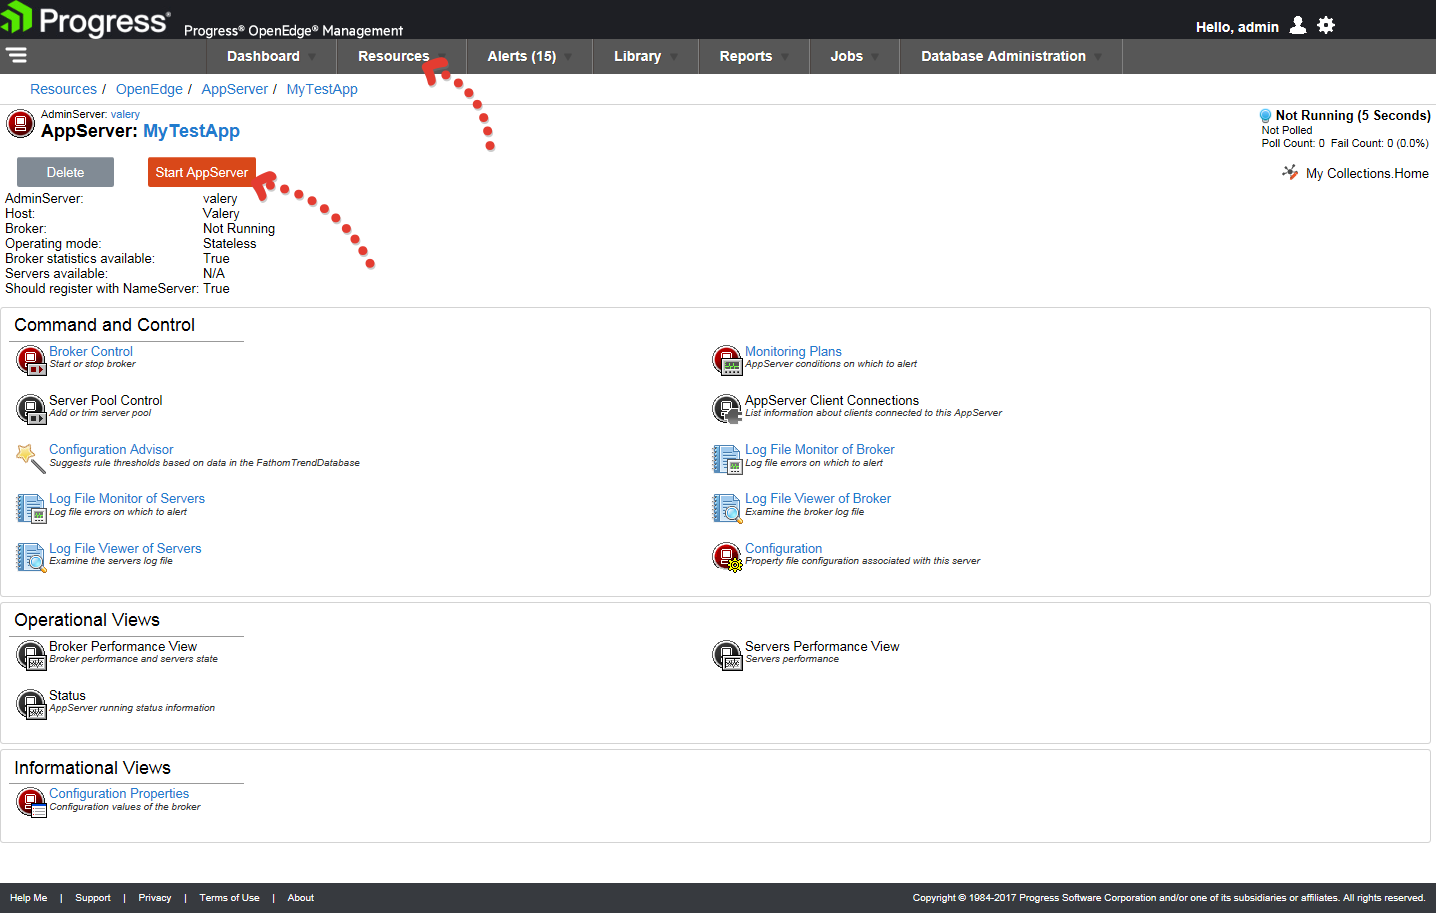This screenshot has height=913, width=1436.
Task: Open the Alerts (15) menu
Action: coord(521,56)
